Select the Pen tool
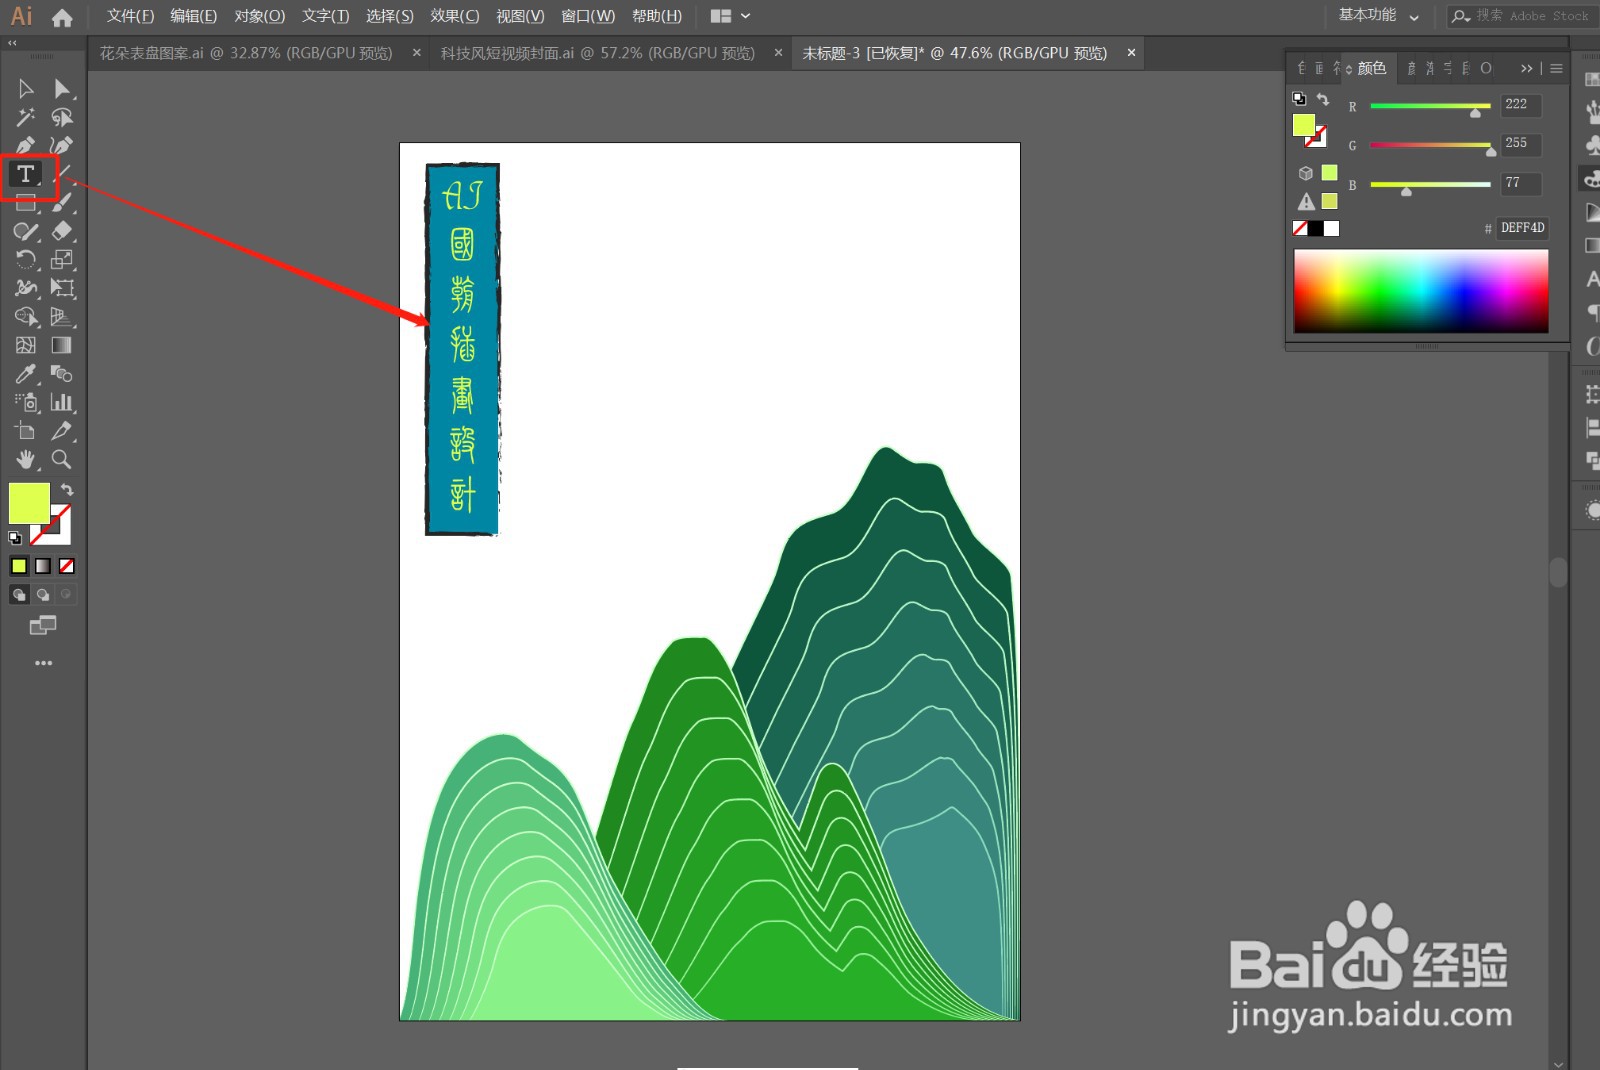The height and width of the screenshot is (1070, 1600). point(26,146)
